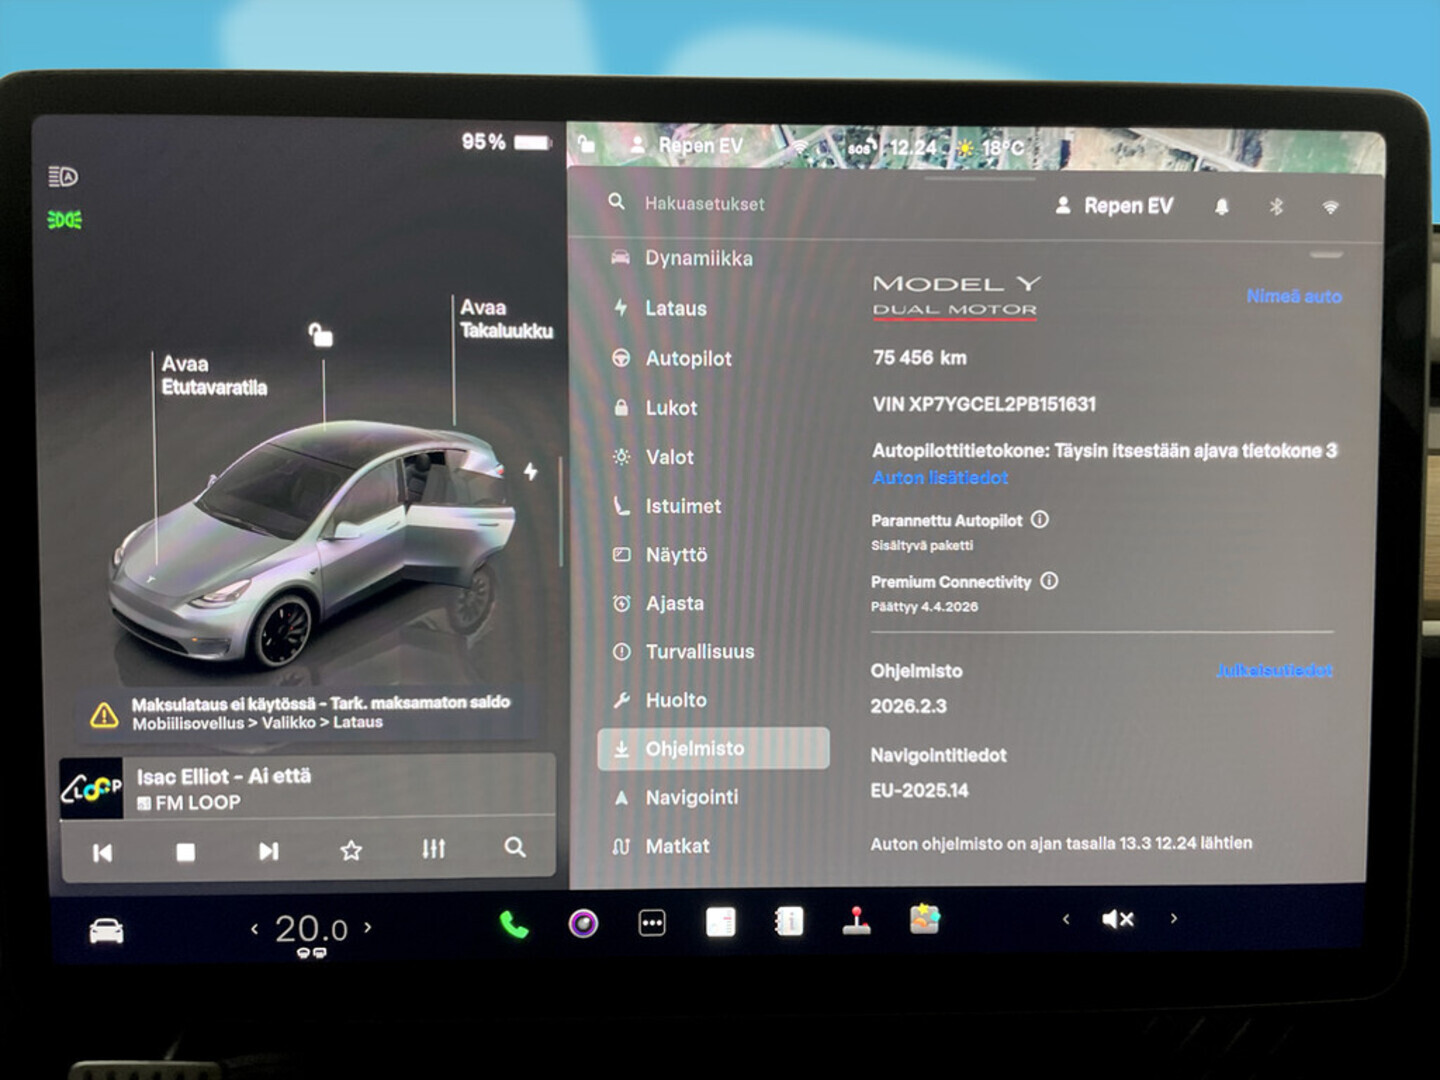Click Nimeä auto to rename car
Screen dimensions: 1440x1080
(1293, 296)
